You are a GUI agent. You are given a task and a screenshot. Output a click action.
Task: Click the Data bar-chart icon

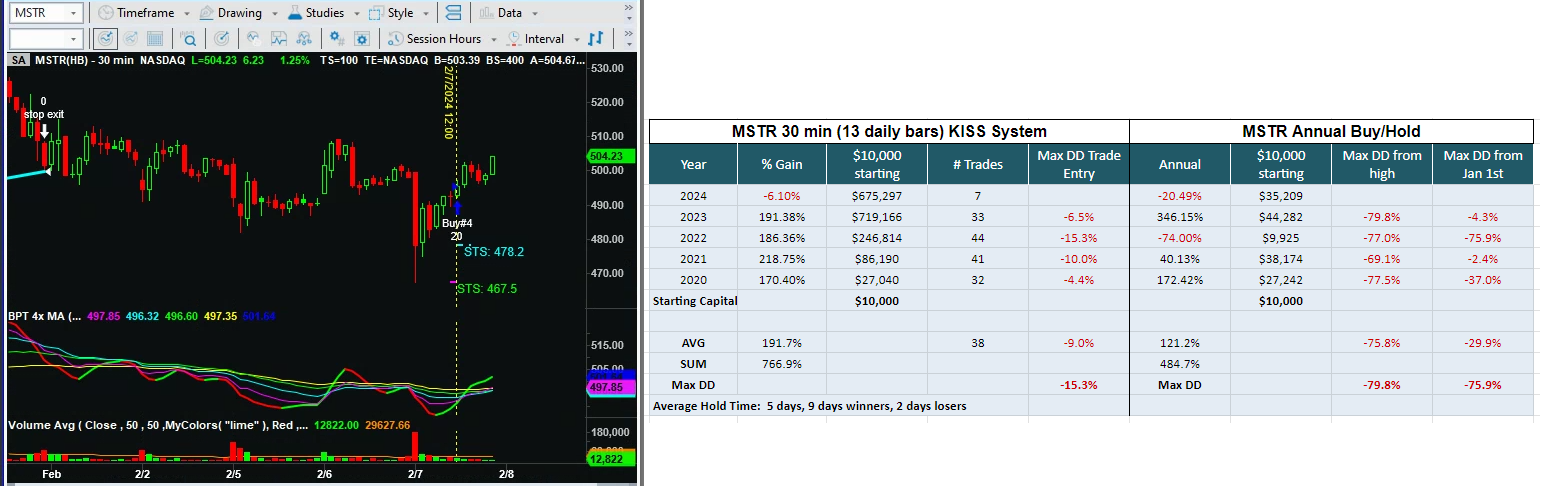tap(486, 13)
